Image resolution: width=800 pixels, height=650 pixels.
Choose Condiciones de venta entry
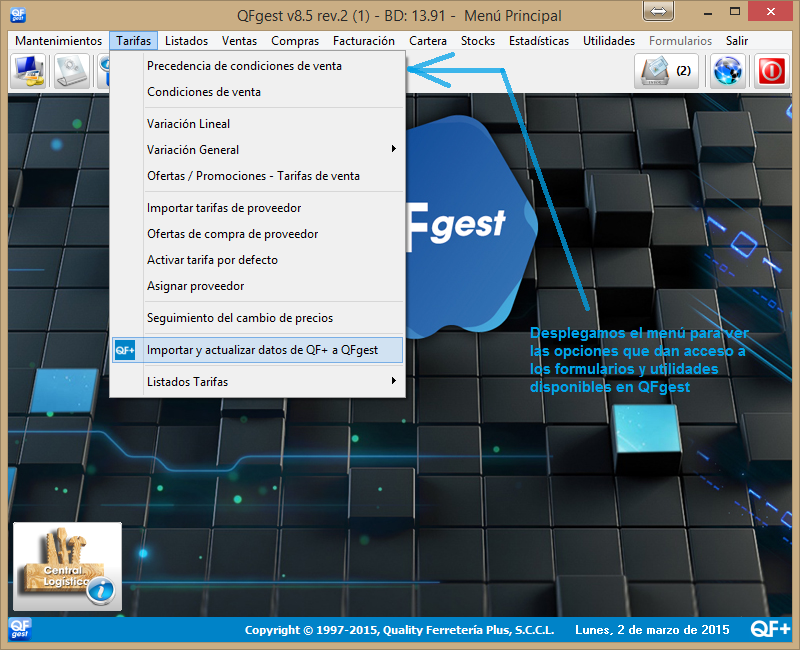coord(258,92)
